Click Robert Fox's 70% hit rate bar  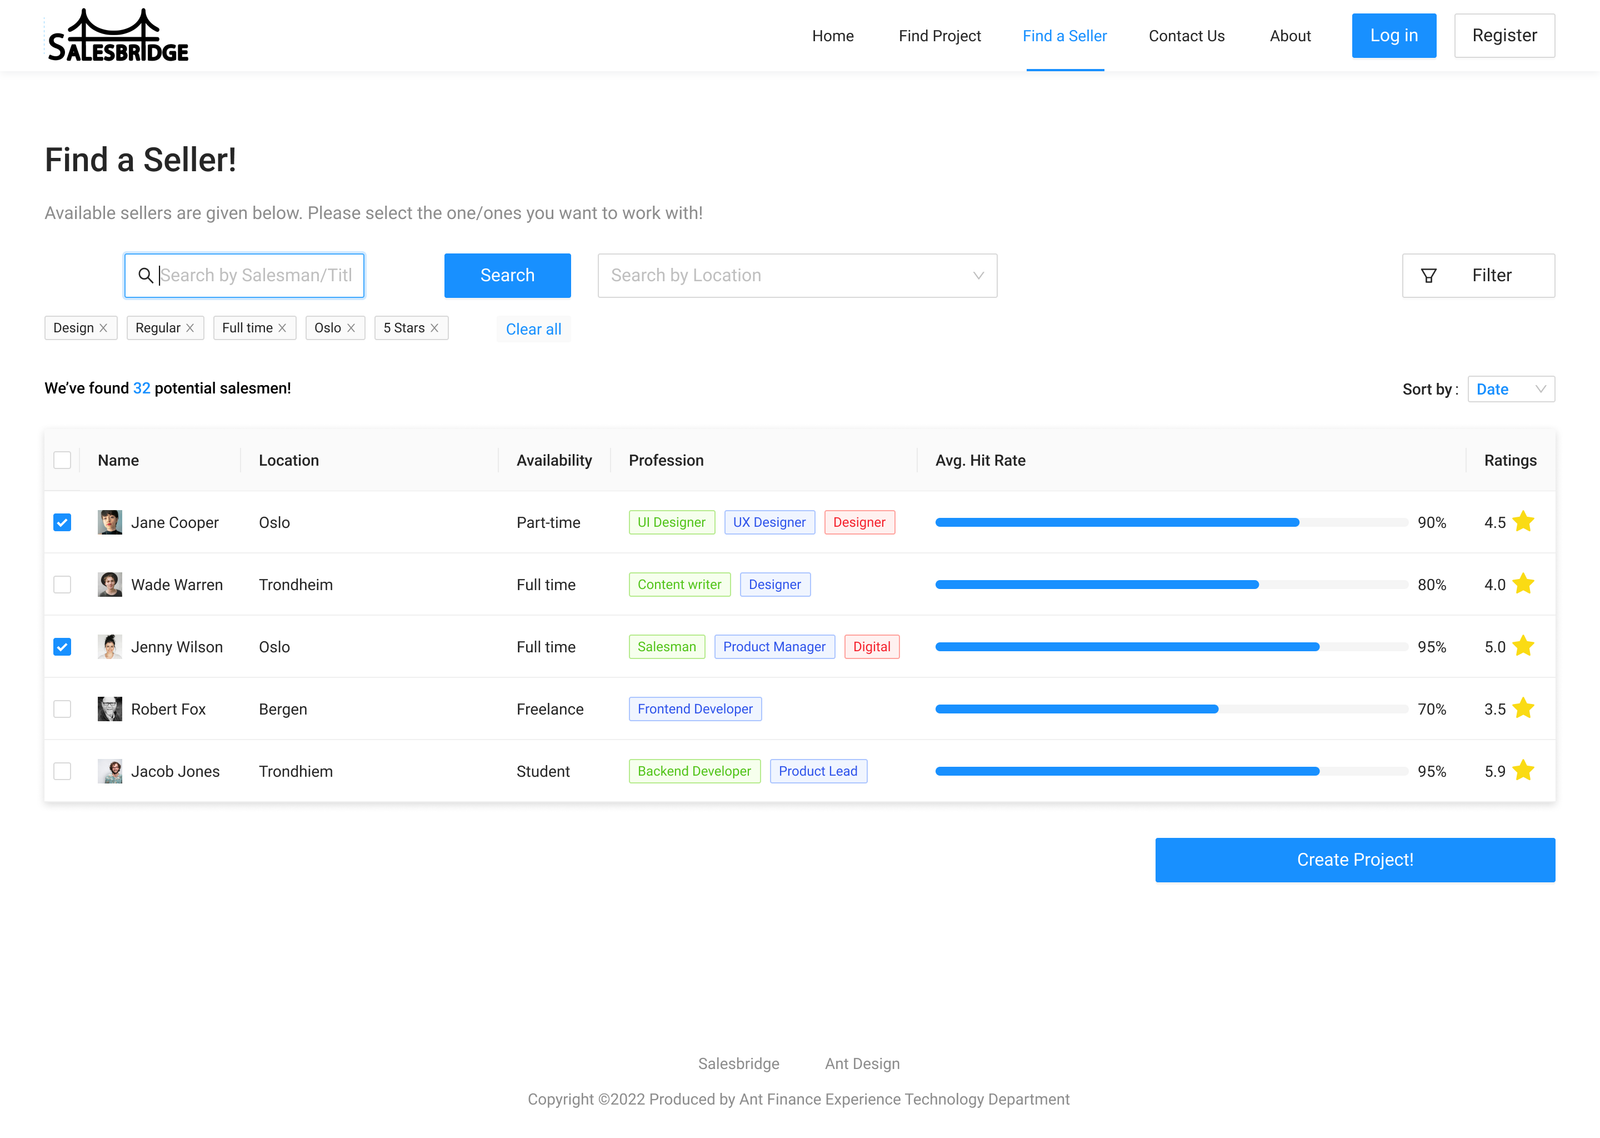click(x=1171, y=709)
